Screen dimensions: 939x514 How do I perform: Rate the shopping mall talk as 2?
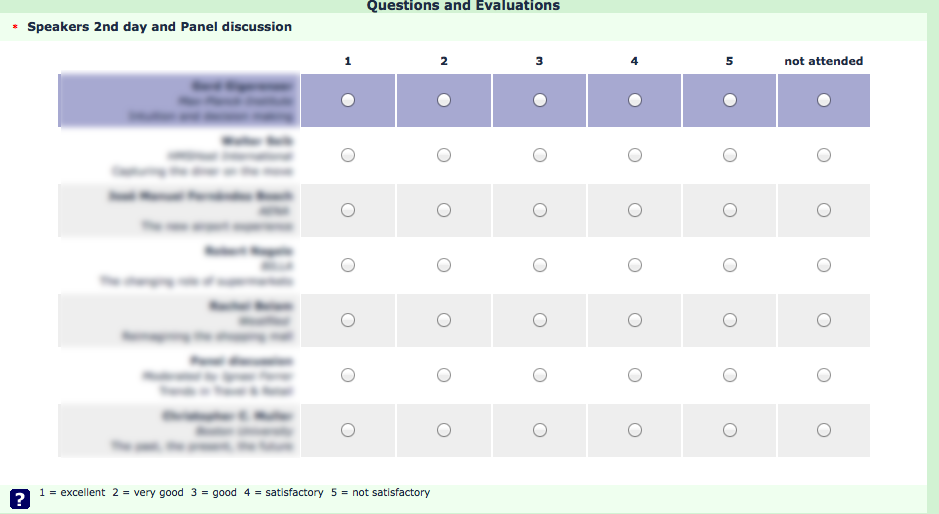[x=444, y=320]
